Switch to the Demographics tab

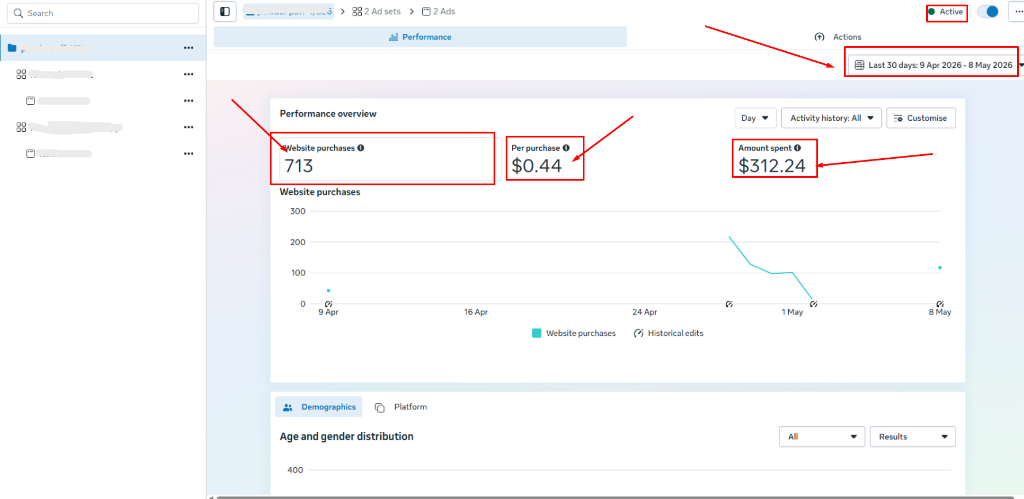[319, 407]
